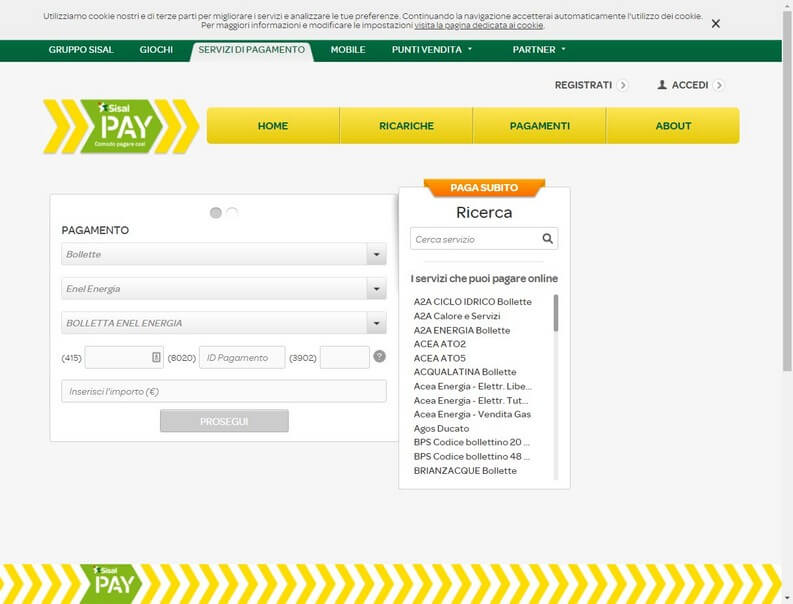The width and height of the screenshot is (793, 604).
Task: Expand the PUNTI VENDITA menu
Action: click(x=431, y=50)
